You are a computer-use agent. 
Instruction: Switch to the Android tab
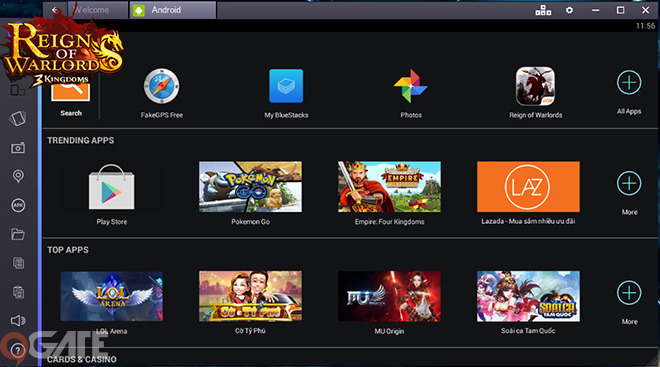tap(173, 10)
